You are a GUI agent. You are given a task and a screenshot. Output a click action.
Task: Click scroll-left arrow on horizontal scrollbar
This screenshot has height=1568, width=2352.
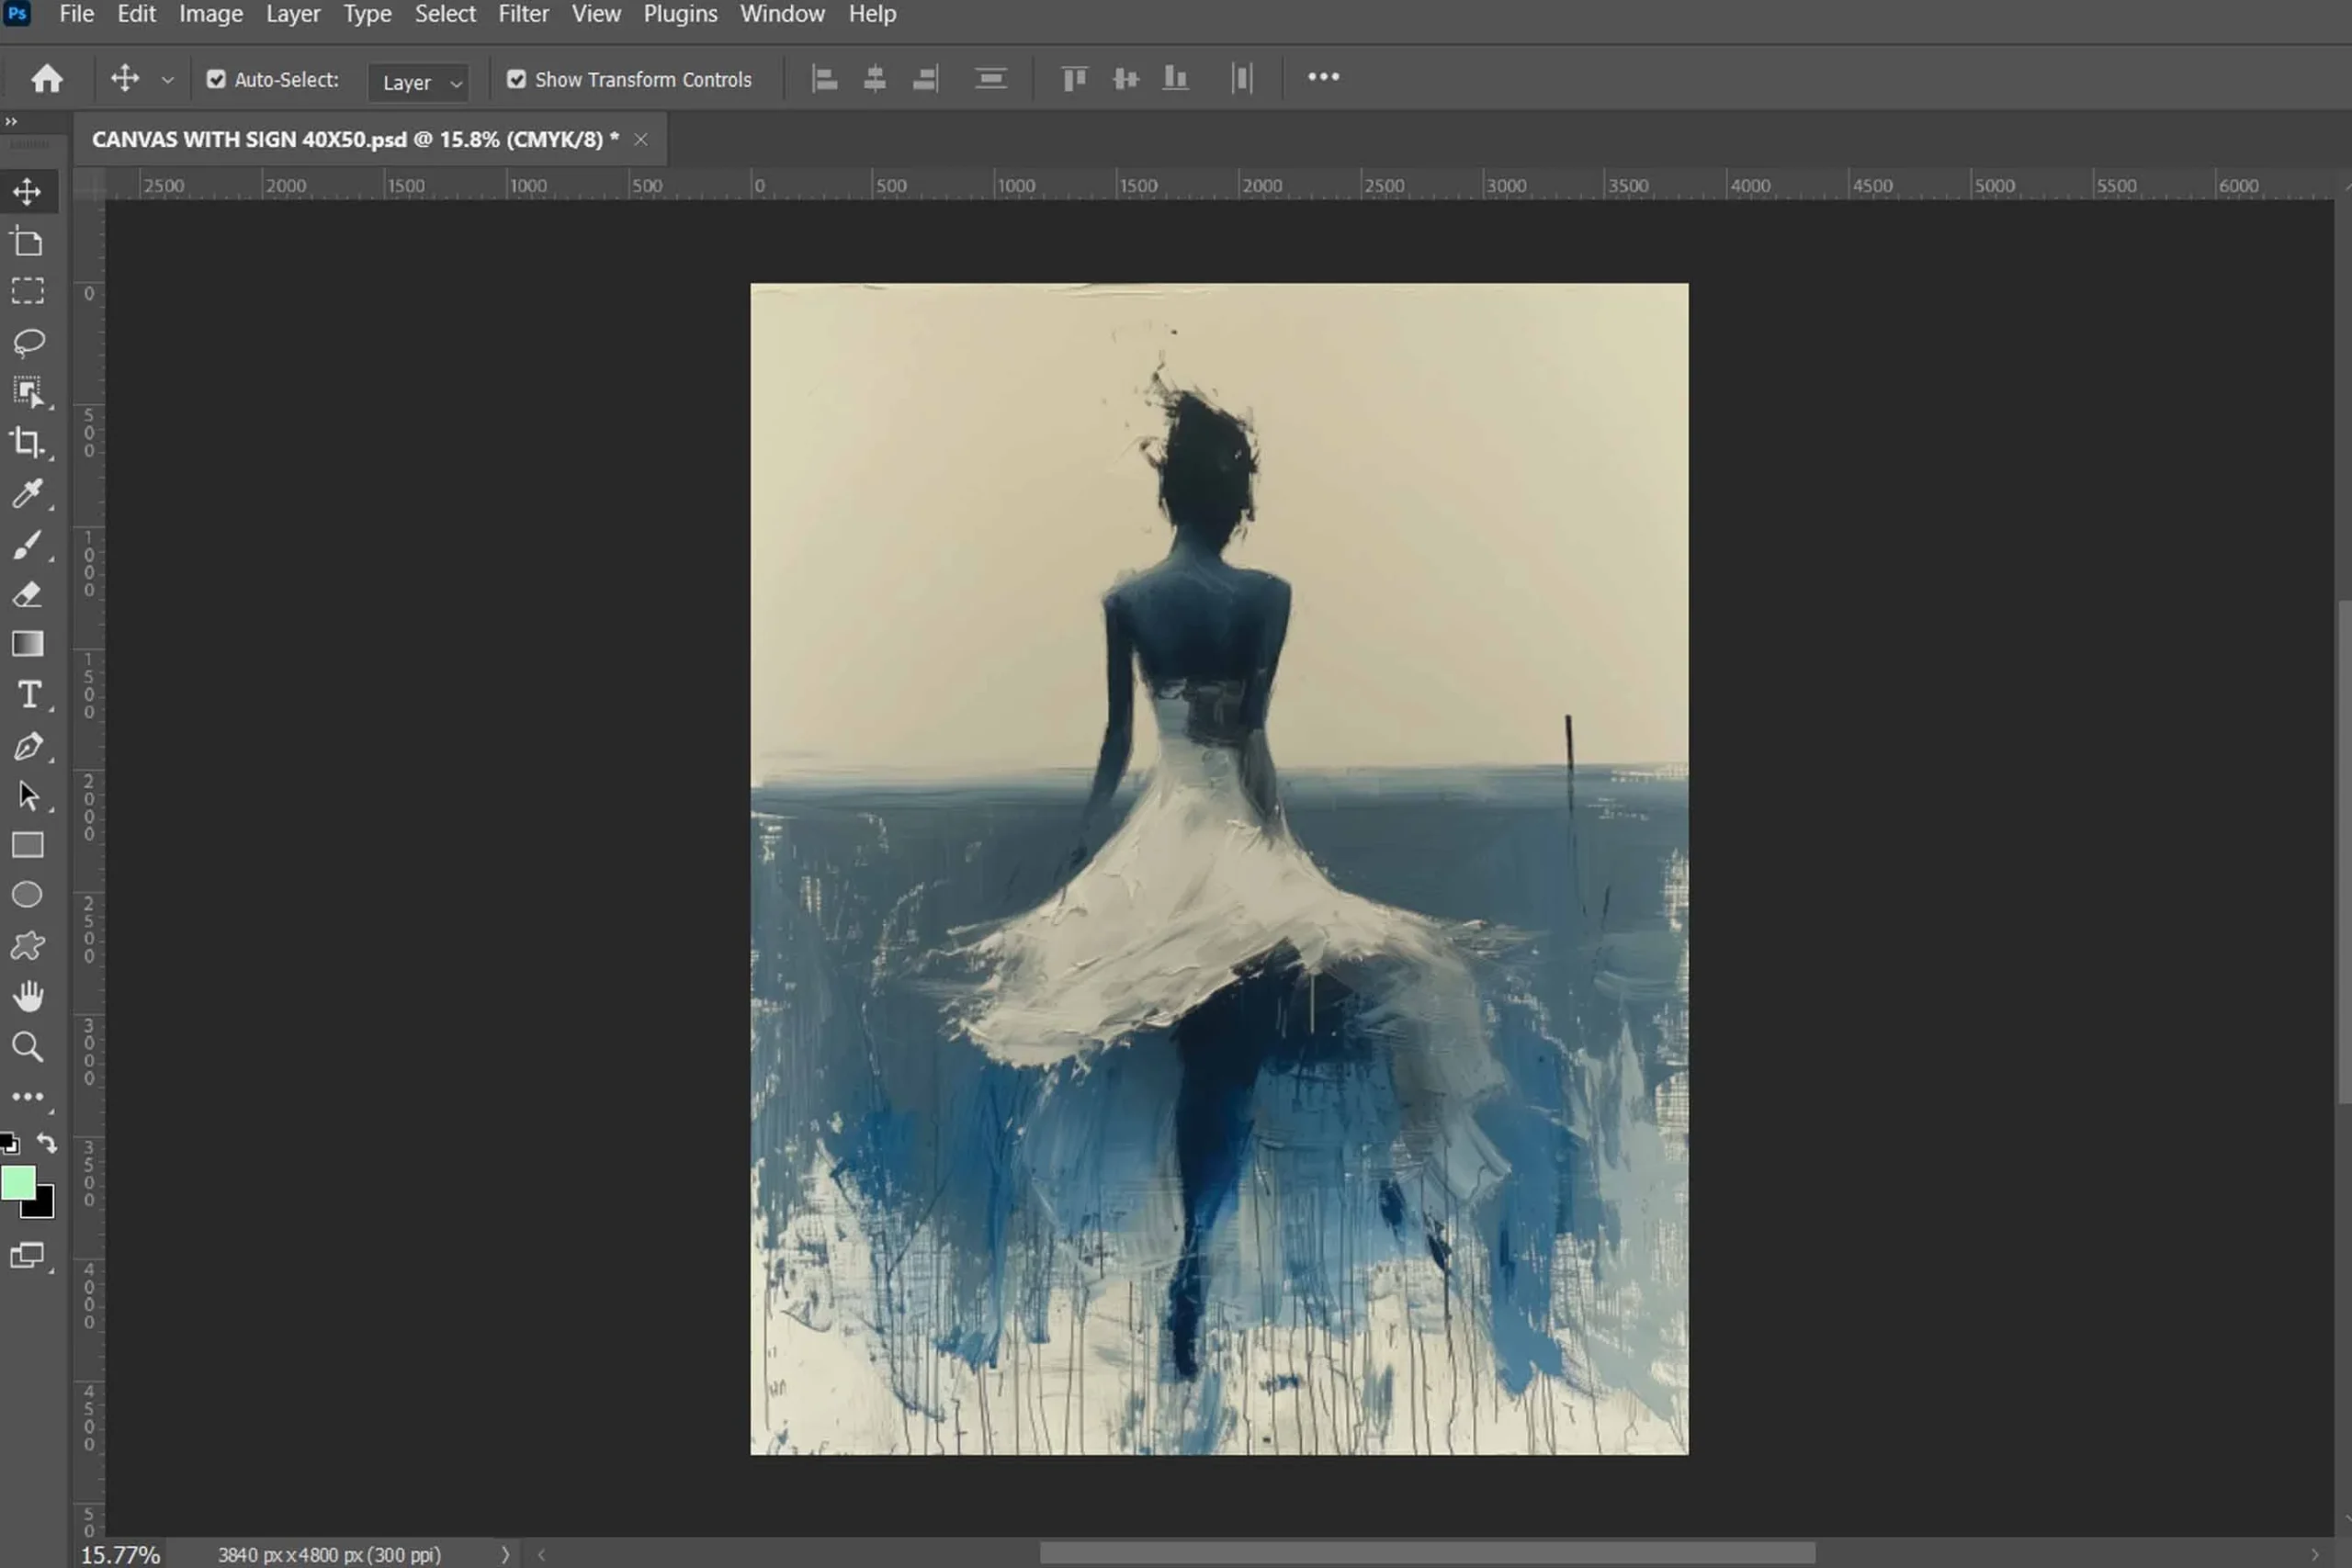[541, 1554]
